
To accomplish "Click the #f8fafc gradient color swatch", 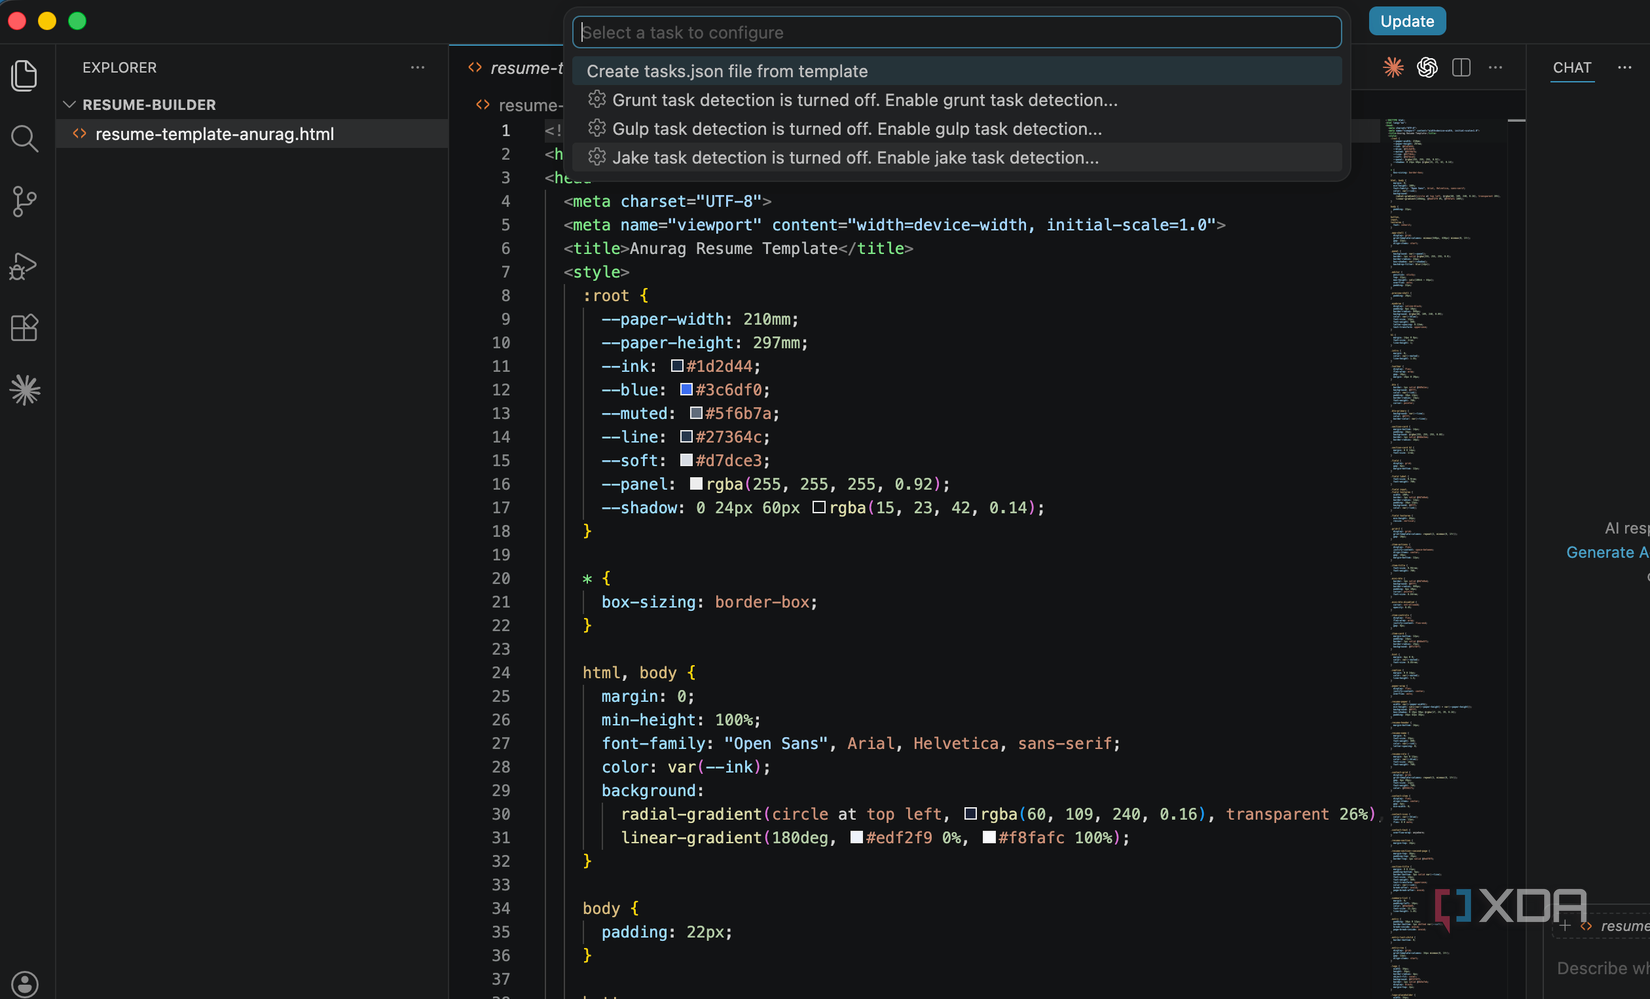I will 989,837.
